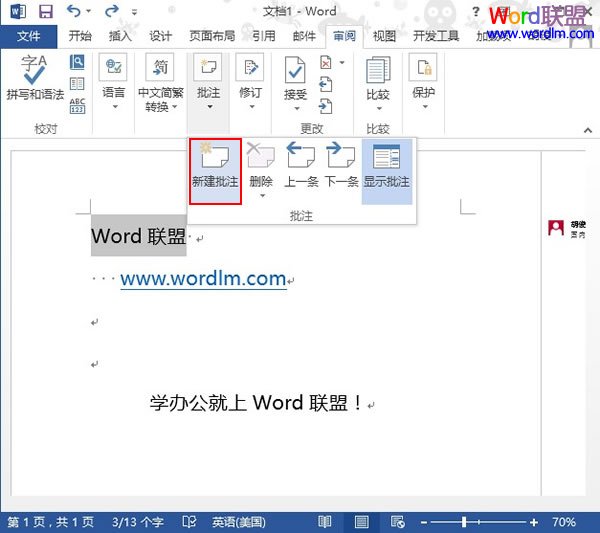600x533 pixels.
Task: Click the 保护 protect document icon
Action: 423,67
